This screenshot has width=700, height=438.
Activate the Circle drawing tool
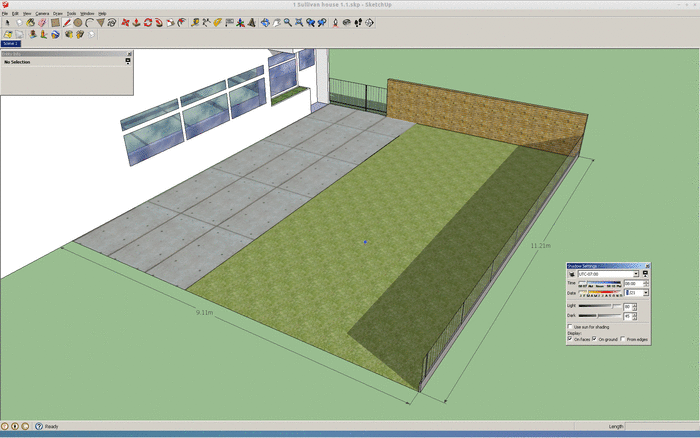[78, 22]
